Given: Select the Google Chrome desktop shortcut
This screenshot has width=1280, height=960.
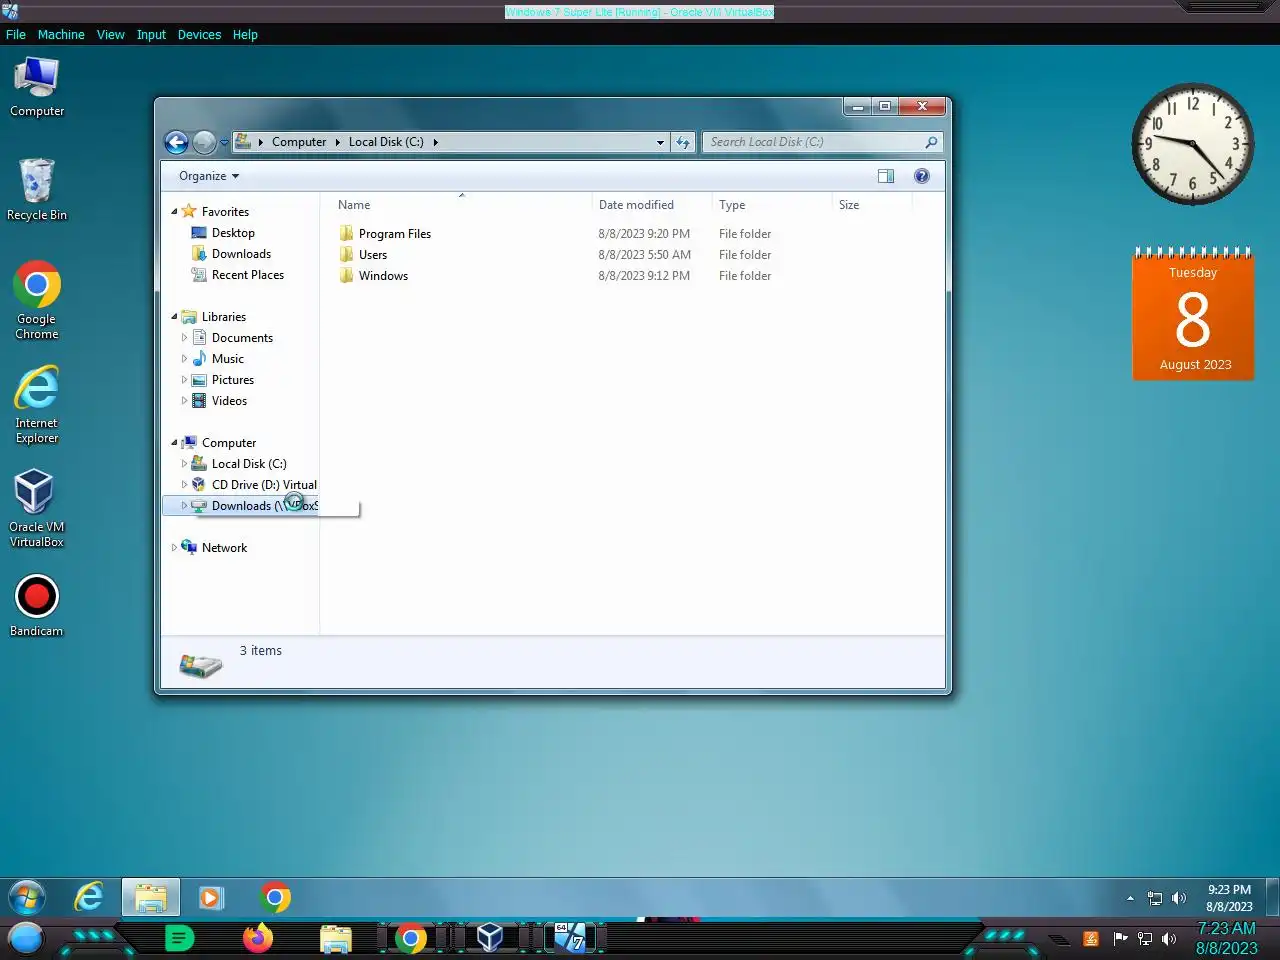Looking at the screenshot, I should pyautogui.click(x=37, y=301).
